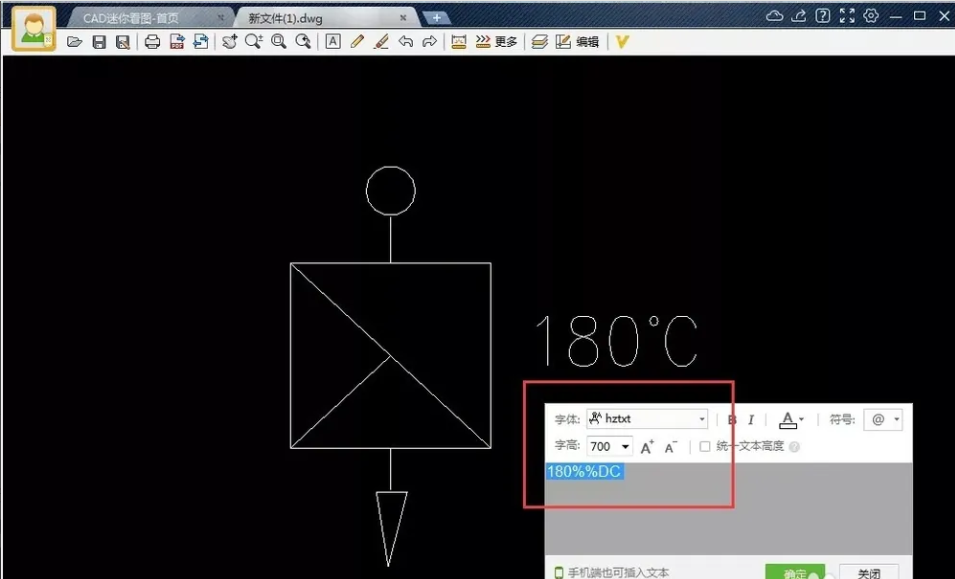Export drawing using the PDF icon
The width and height of the screenshot is (955, 579).
pos(177,41)
